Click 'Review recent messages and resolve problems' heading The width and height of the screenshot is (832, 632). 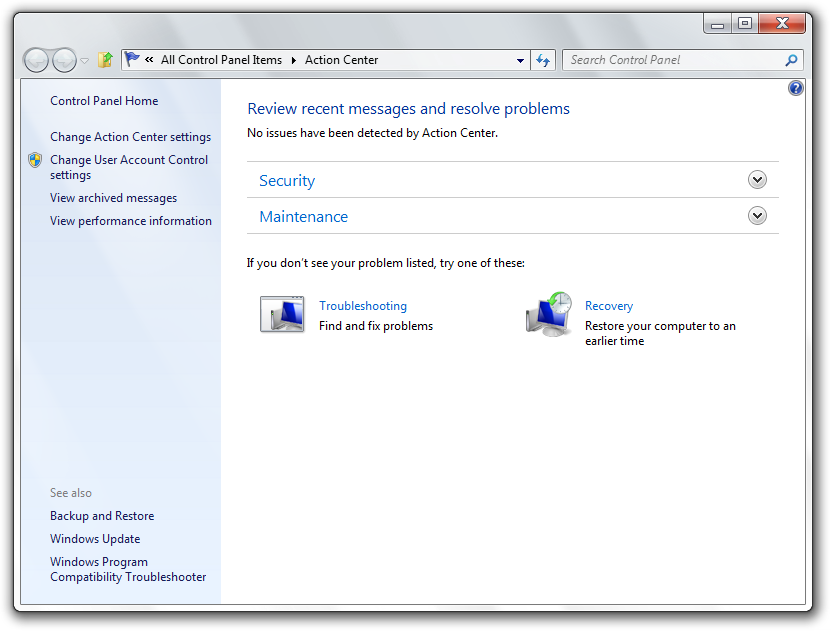tap(409, 109)
